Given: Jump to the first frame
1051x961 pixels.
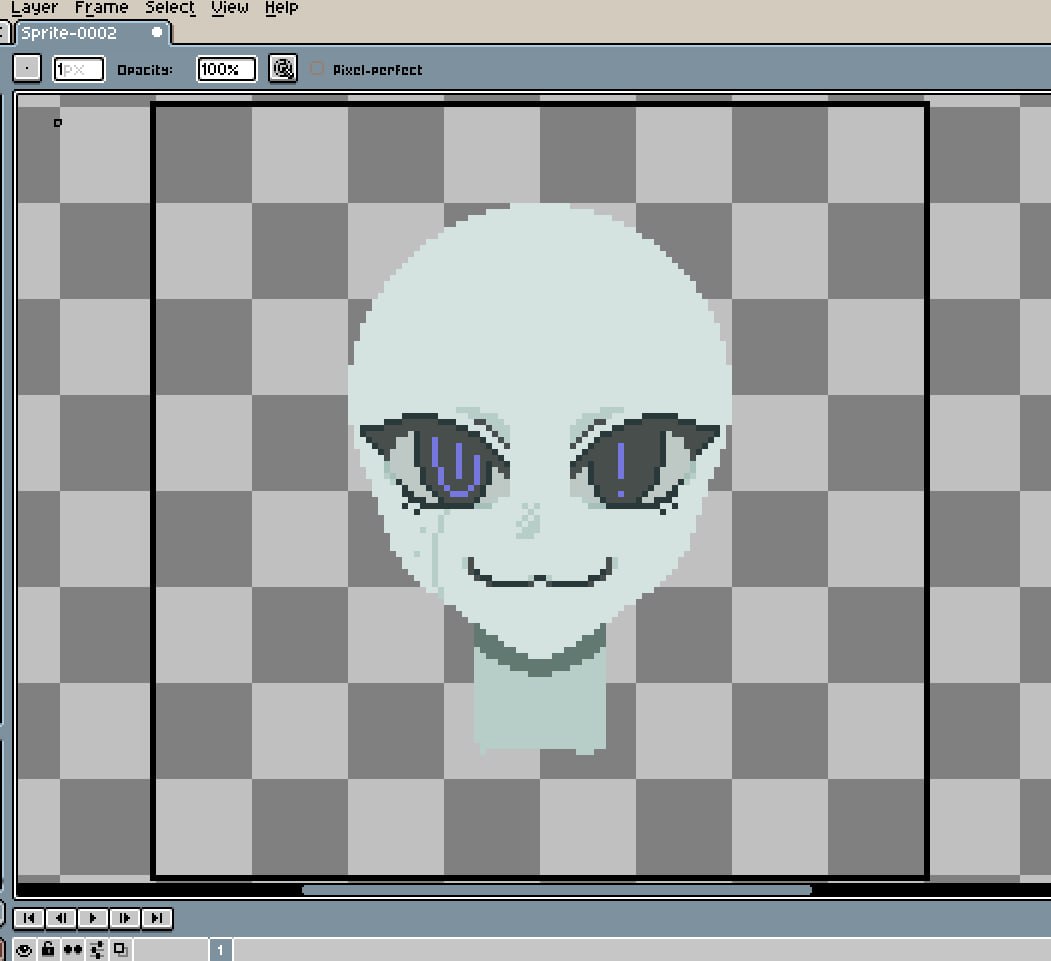Looking at the screenshot, I should pyautogui.click(x=28, y=918).
